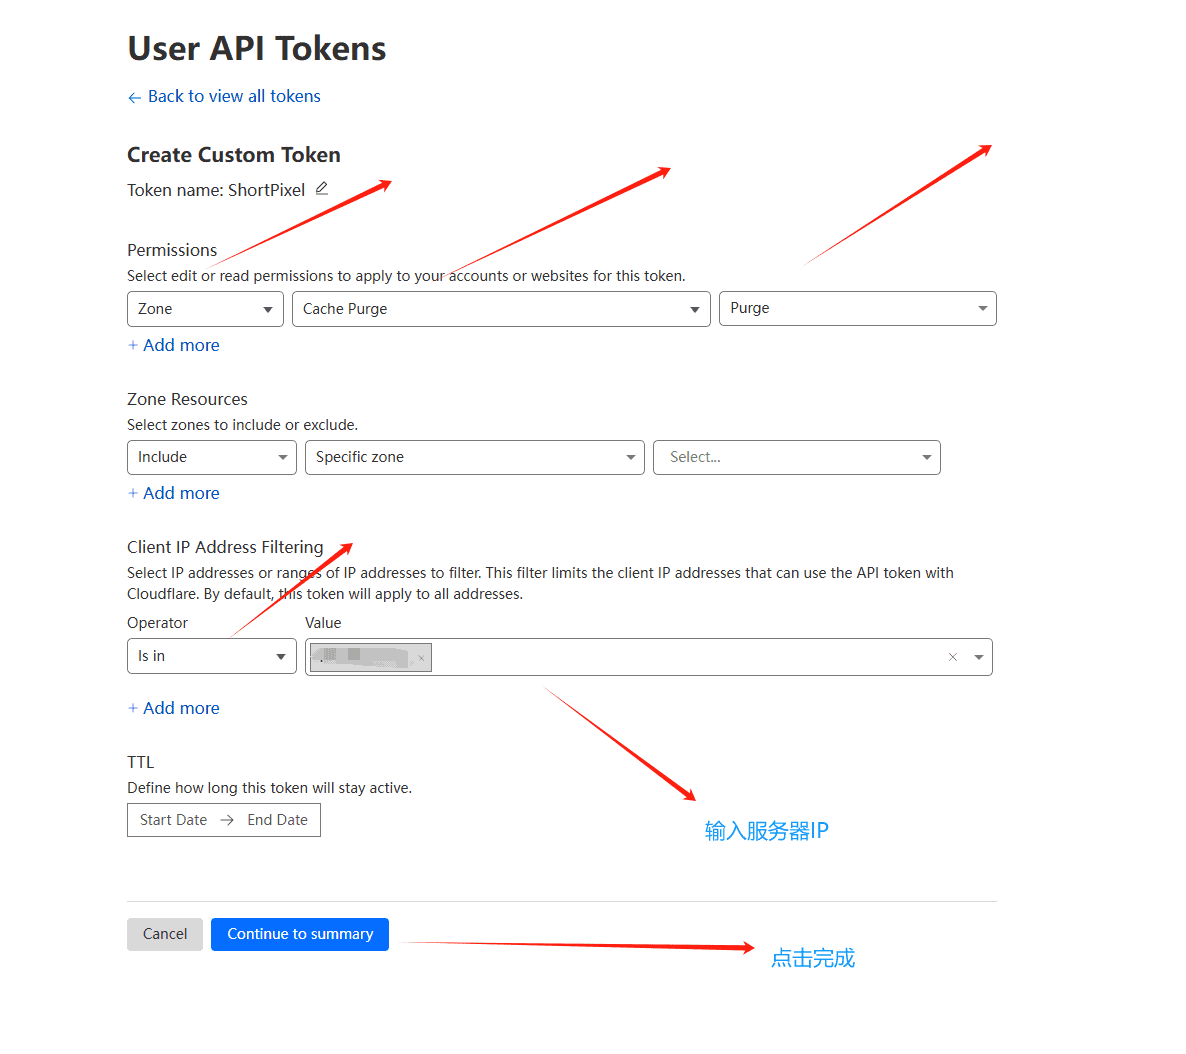
Task: Open the Cache Purge permission dropdown
Action: [x=501, y=309]
